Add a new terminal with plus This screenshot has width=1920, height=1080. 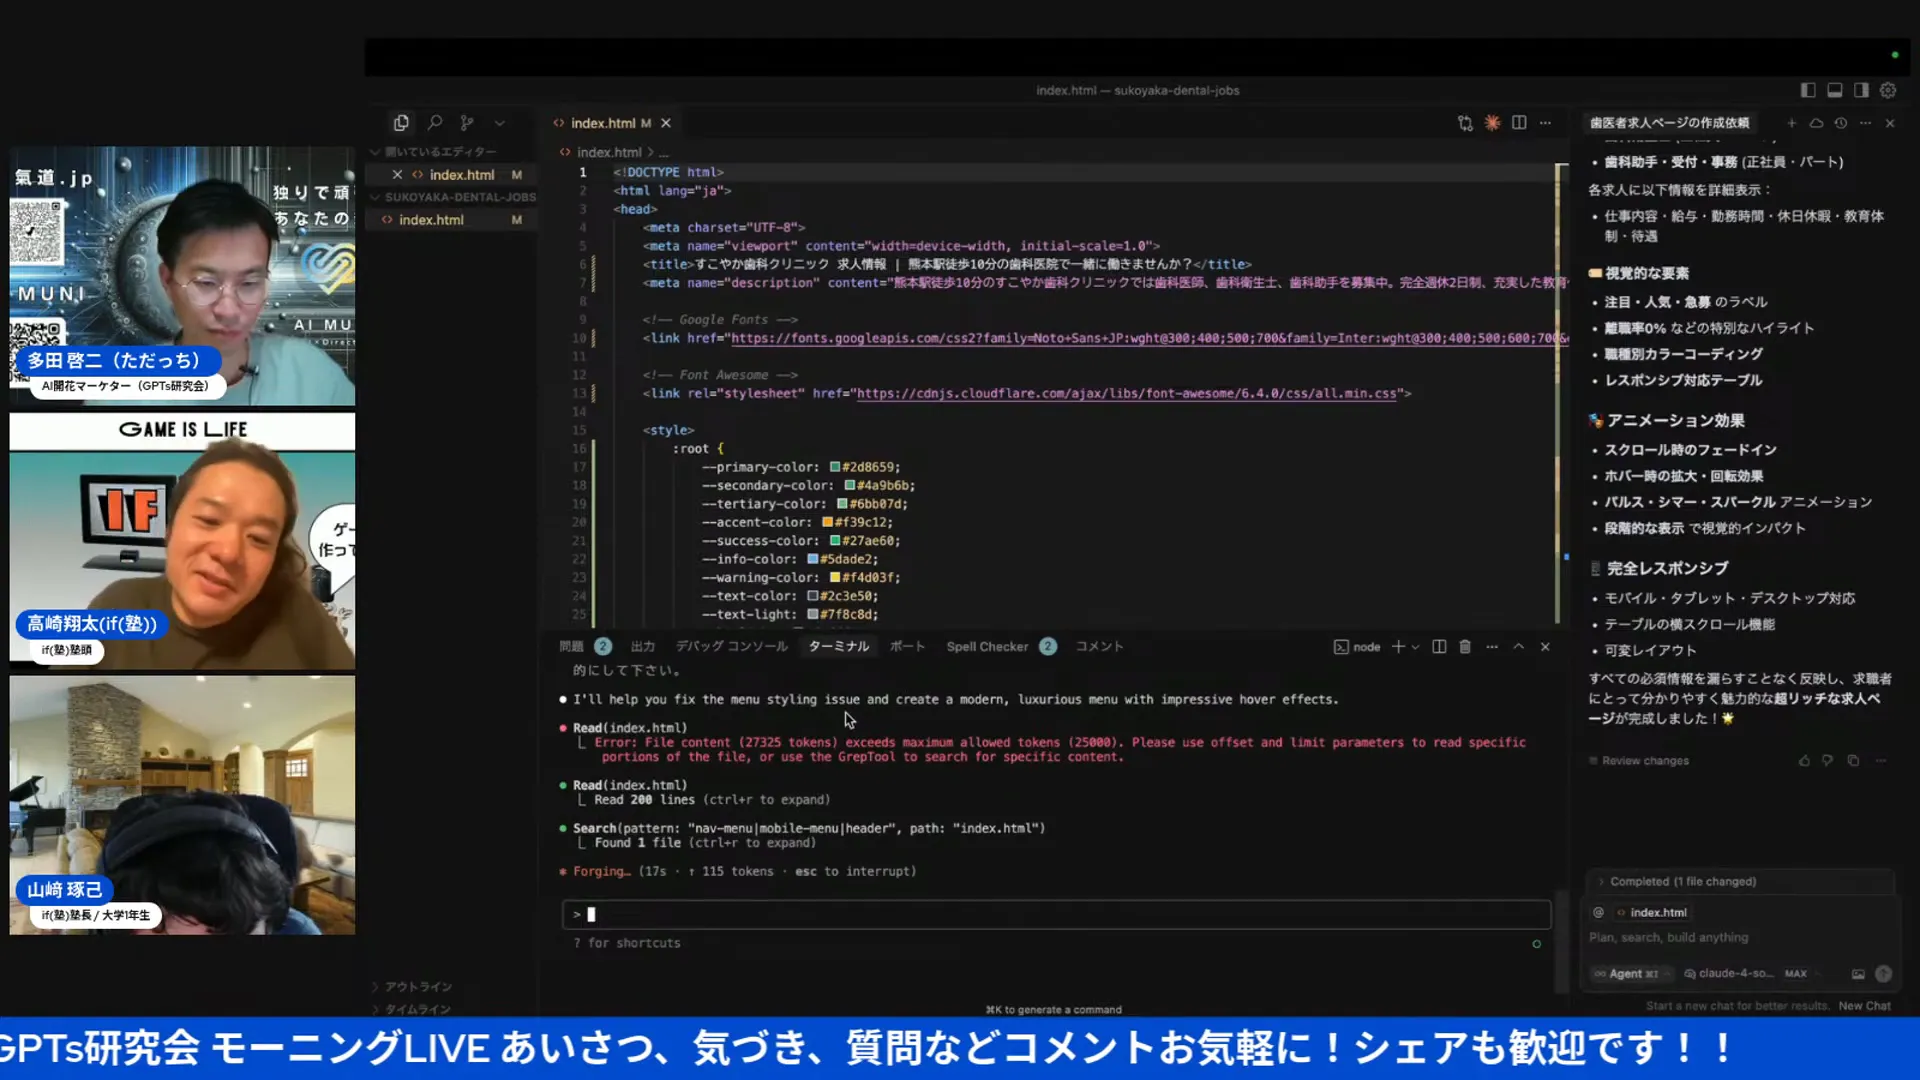[x=1398, y=647]
